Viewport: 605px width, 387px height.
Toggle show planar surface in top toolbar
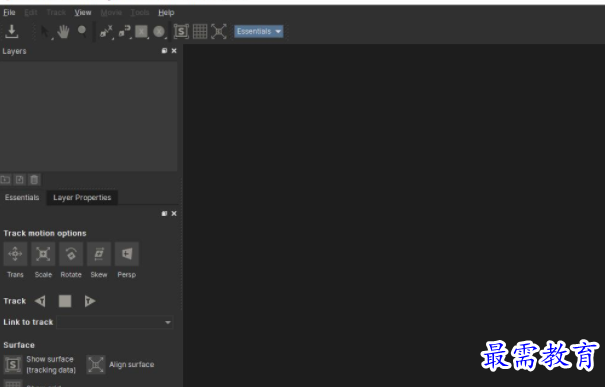181,31
